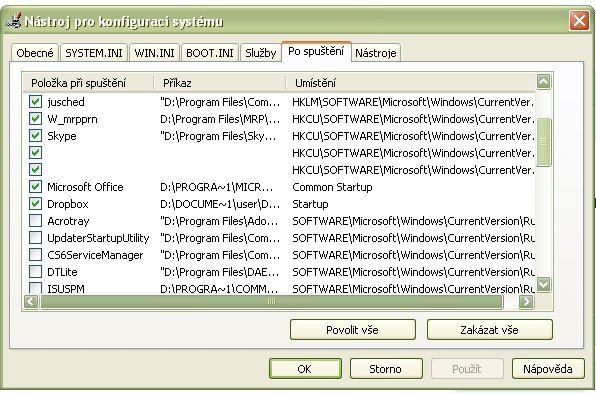Switch to the BOOT.INI tab

click(209, 53)
